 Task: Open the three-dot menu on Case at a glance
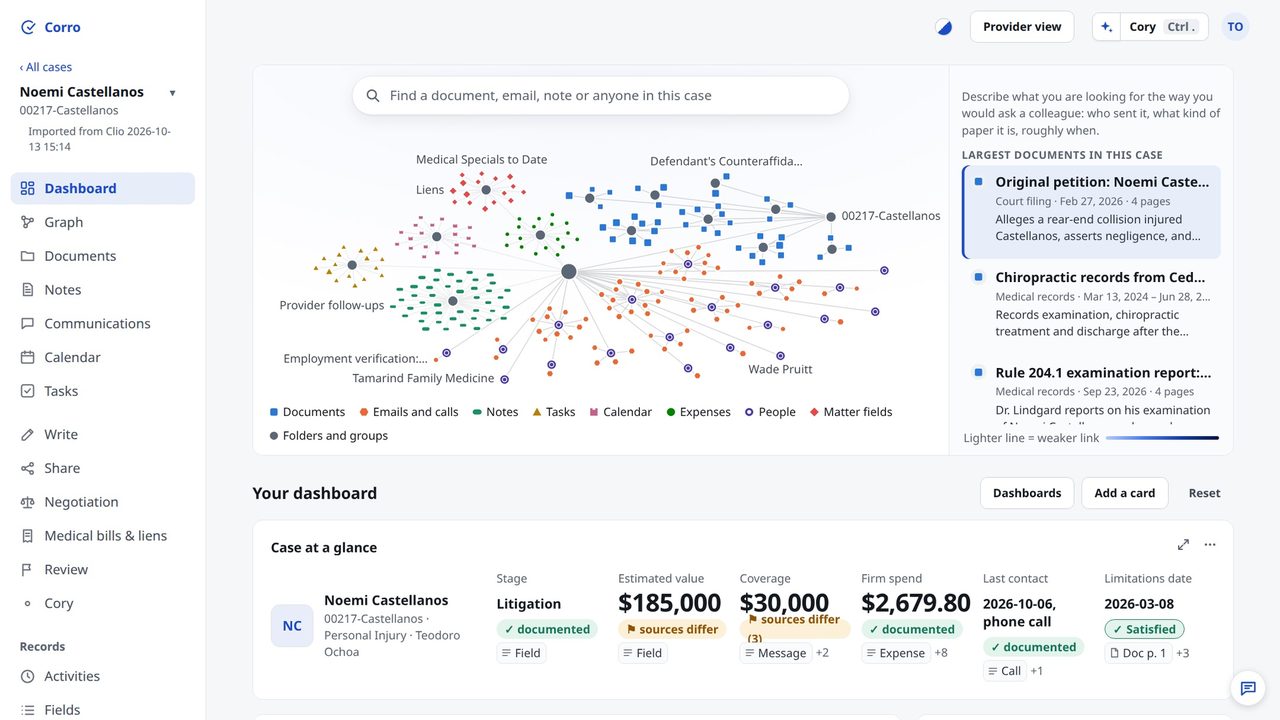coord(1210,545)
